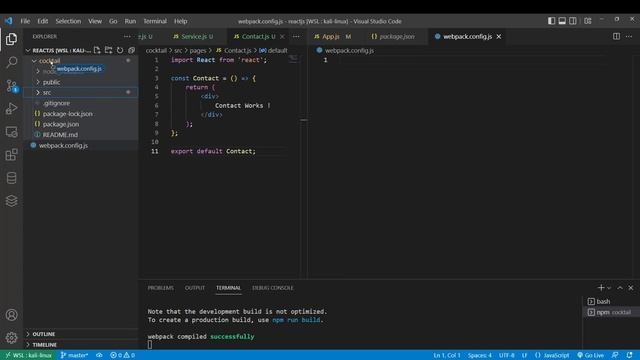The width and height of the screenshot is (640, 360).
Task: Close the Contact.js tab
Action: coord(282,36)
